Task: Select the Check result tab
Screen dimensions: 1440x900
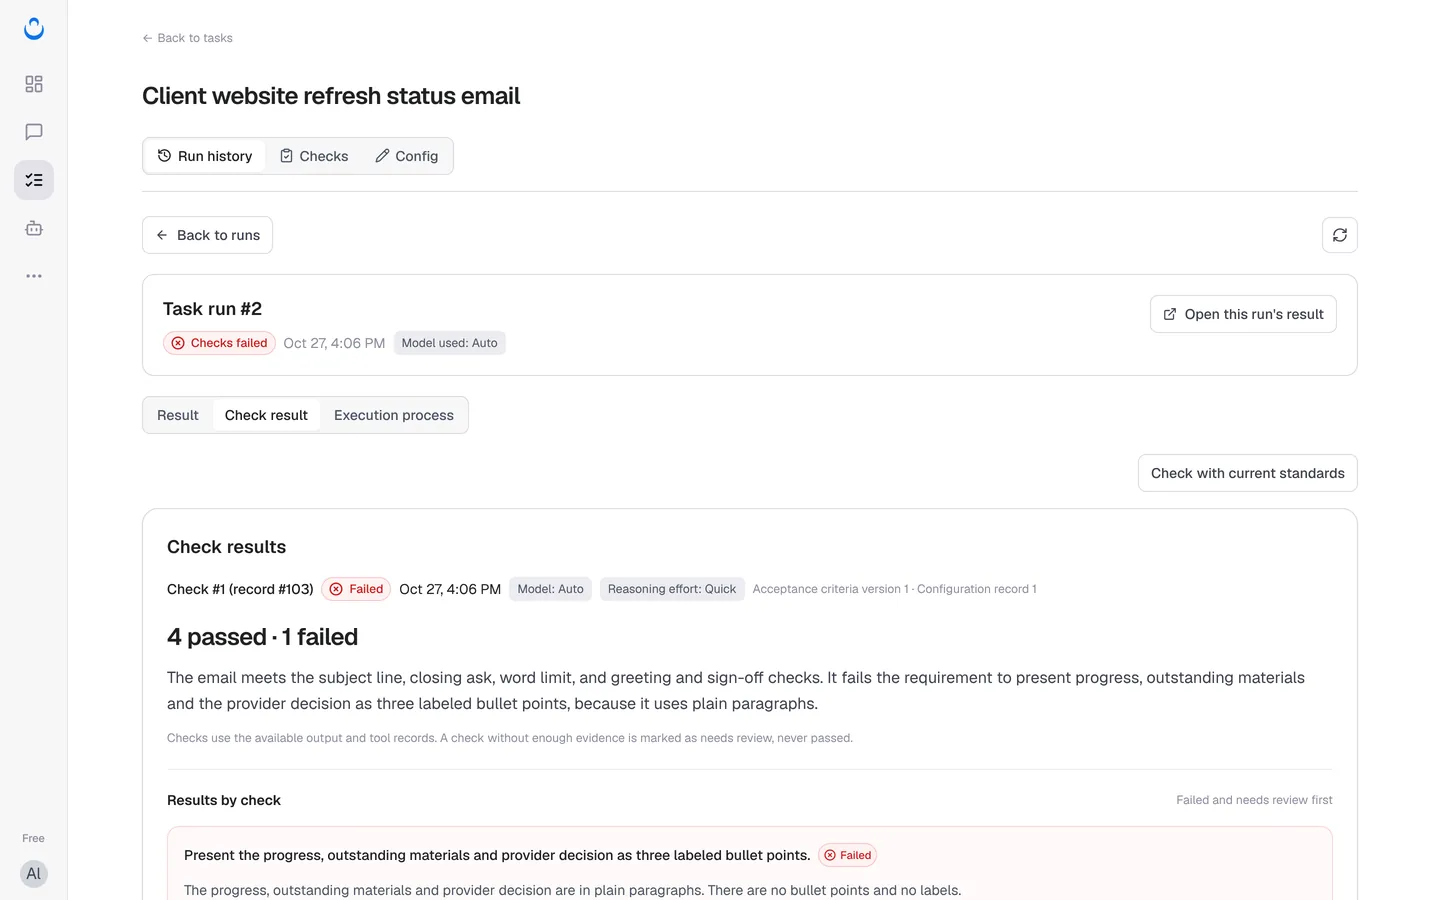Action: point(266,415)
